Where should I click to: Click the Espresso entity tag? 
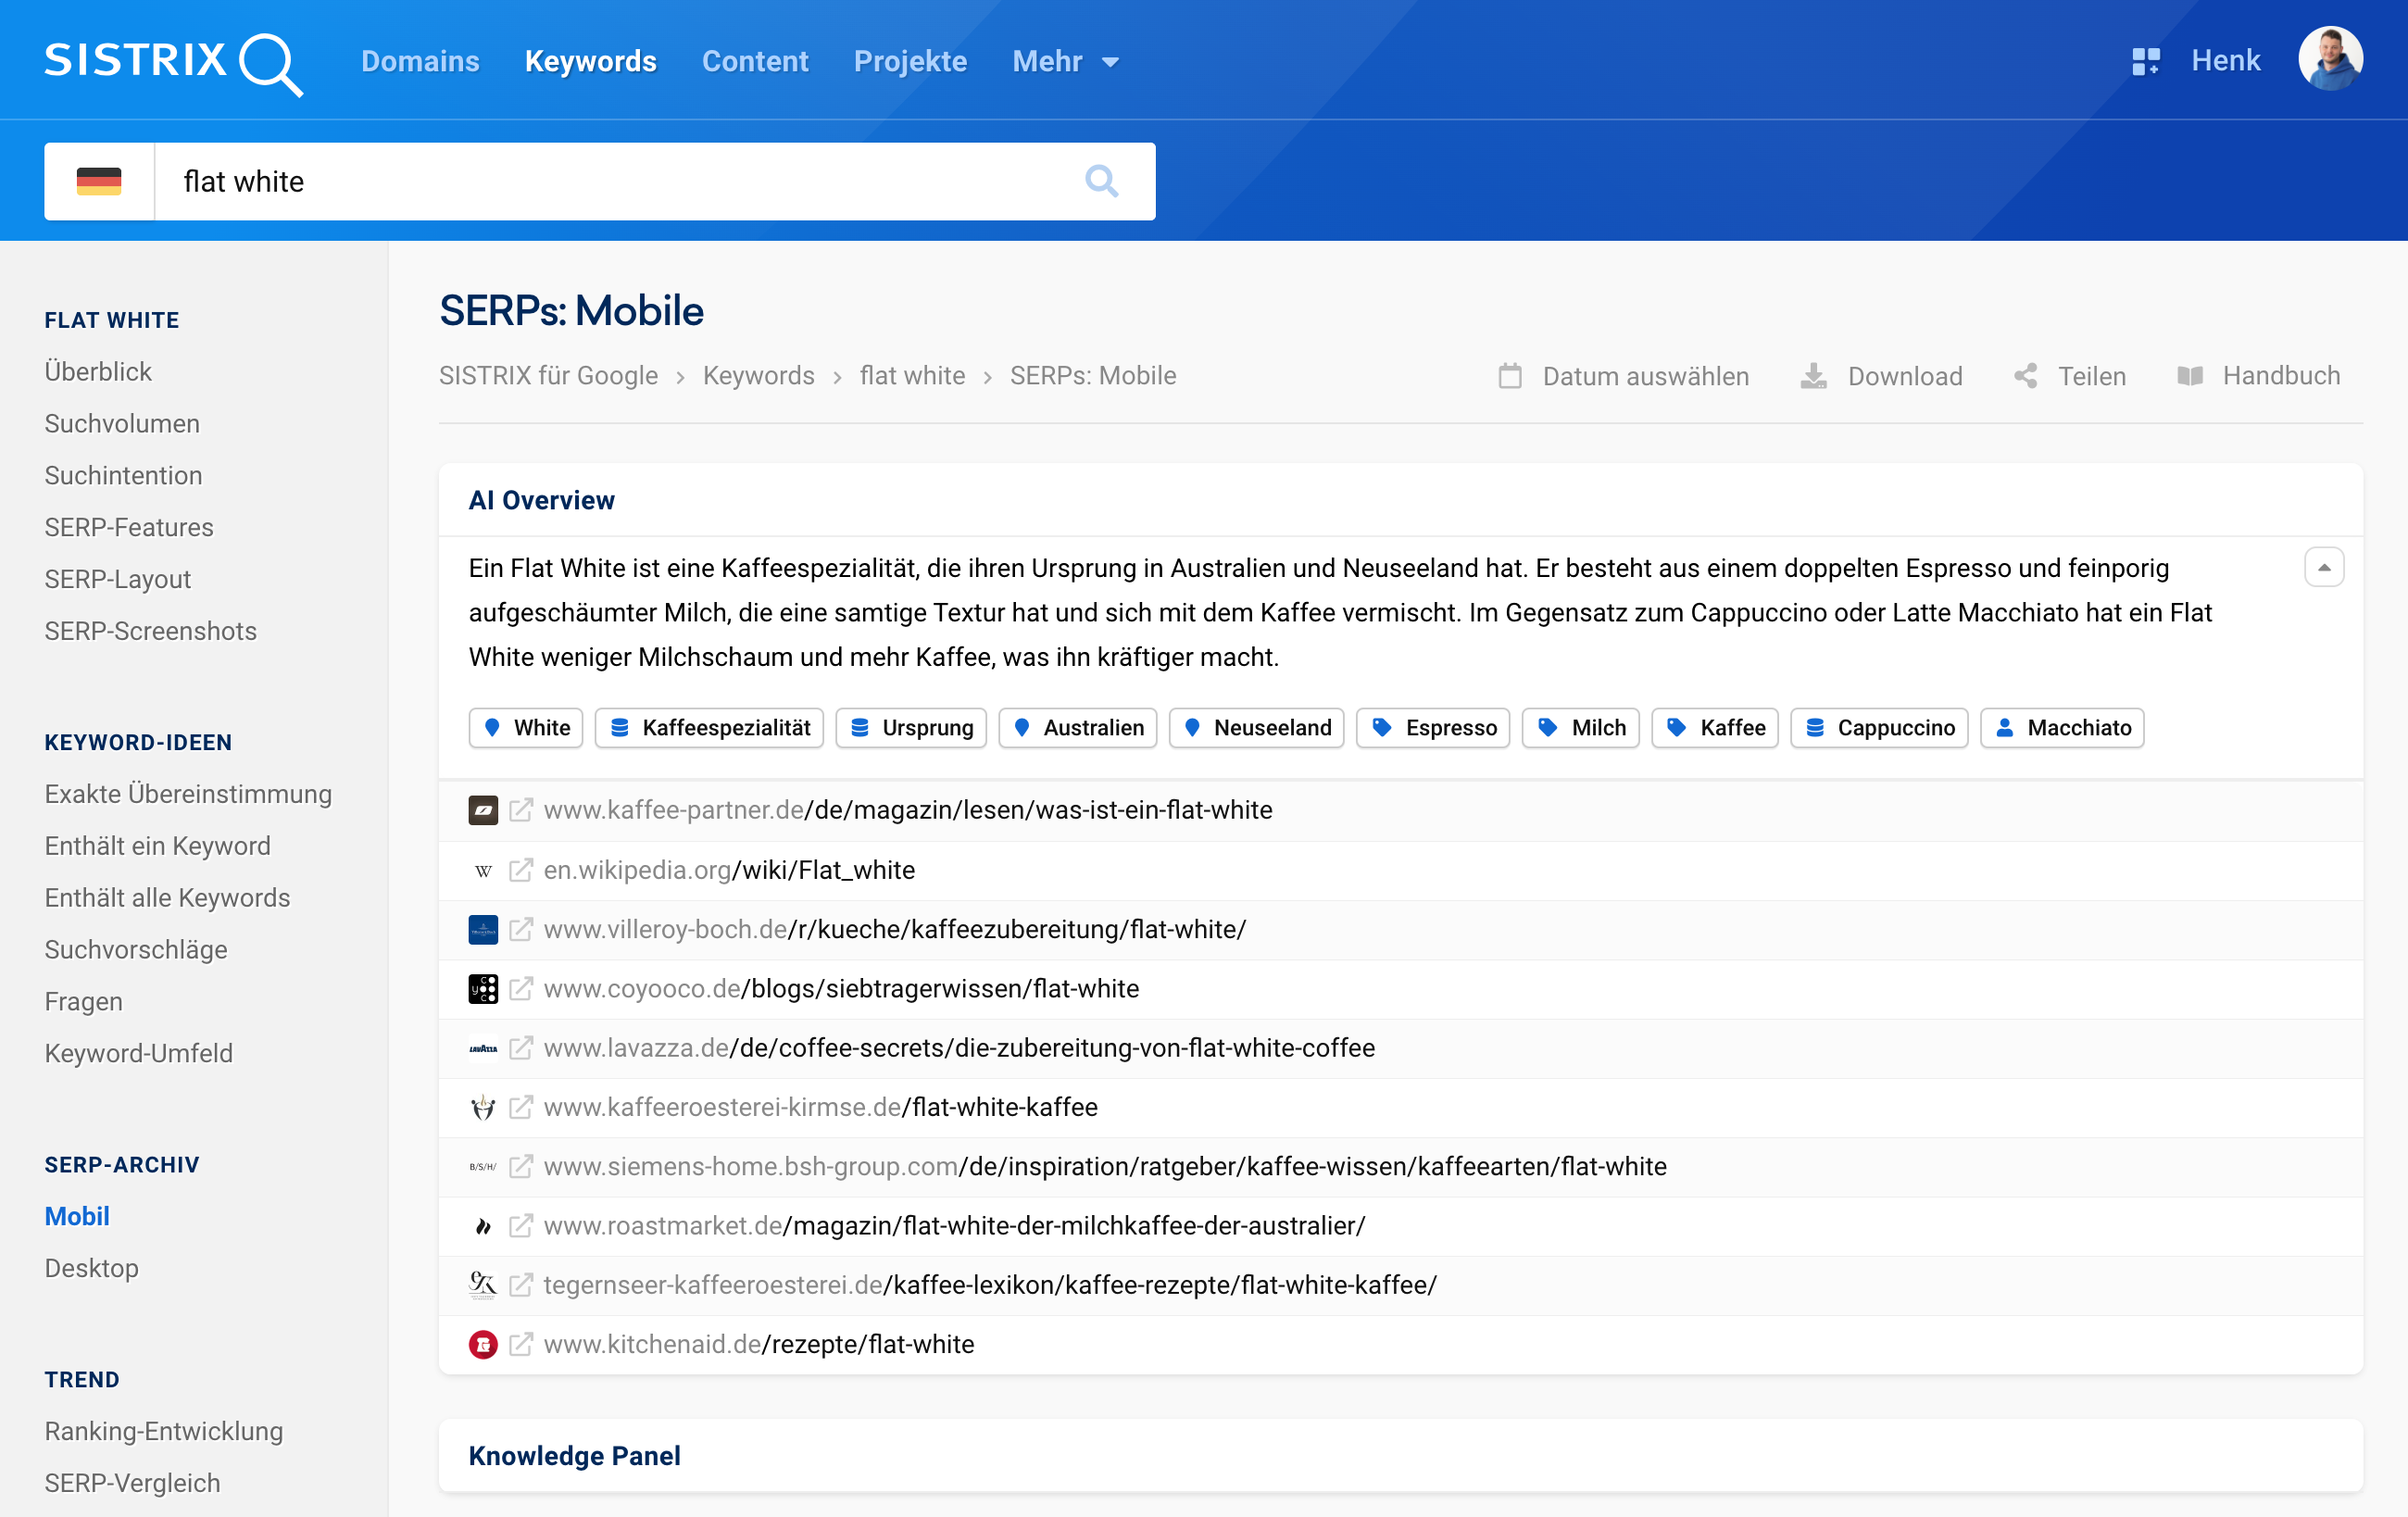(x=1433, y=728)
